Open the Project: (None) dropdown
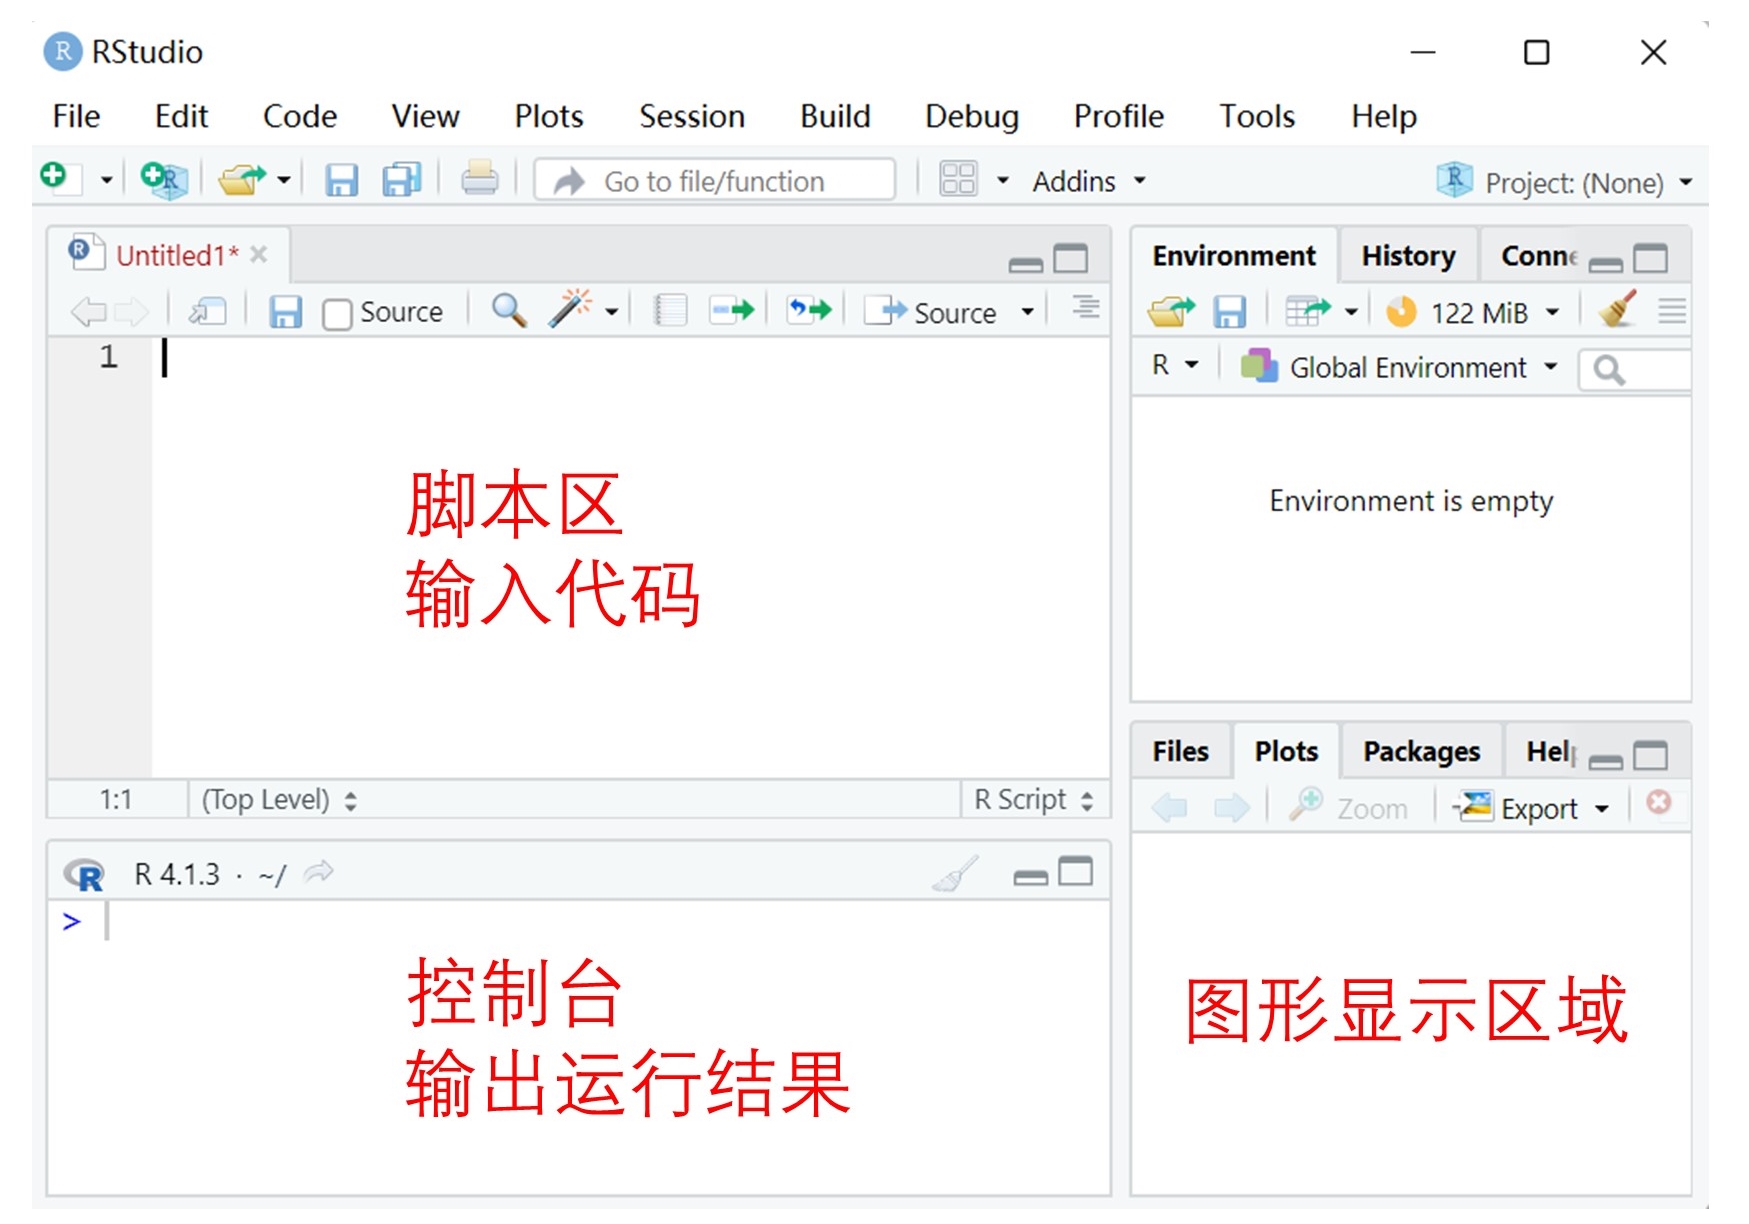The width and height of the screenshot is (1749, 1224). coord(1566,182)
